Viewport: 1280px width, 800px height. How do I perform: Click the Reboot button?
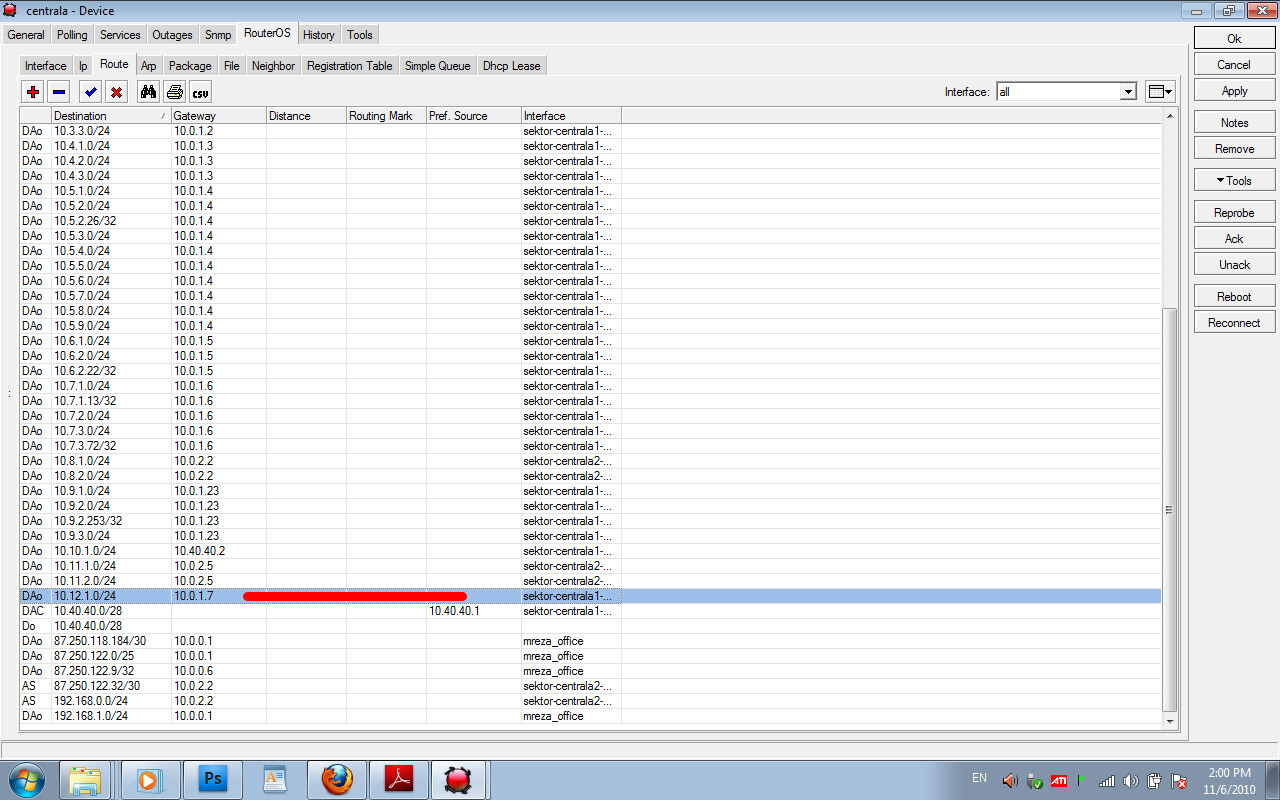(1233, 296)
